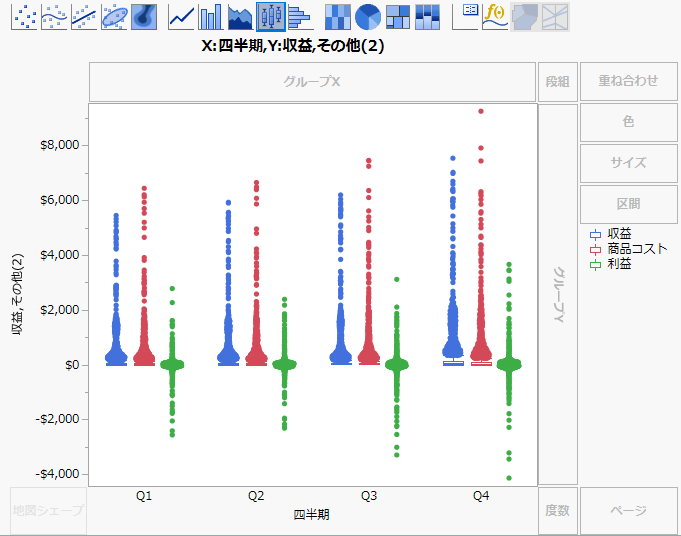Click the グループX drop zone

tap(312, 82)
